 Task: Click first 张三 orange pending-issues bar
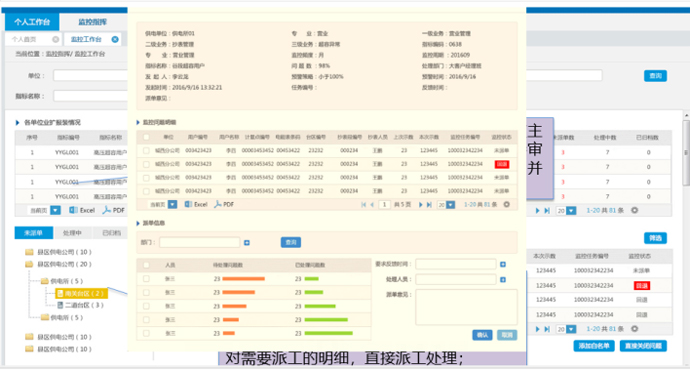coord(243,278)
